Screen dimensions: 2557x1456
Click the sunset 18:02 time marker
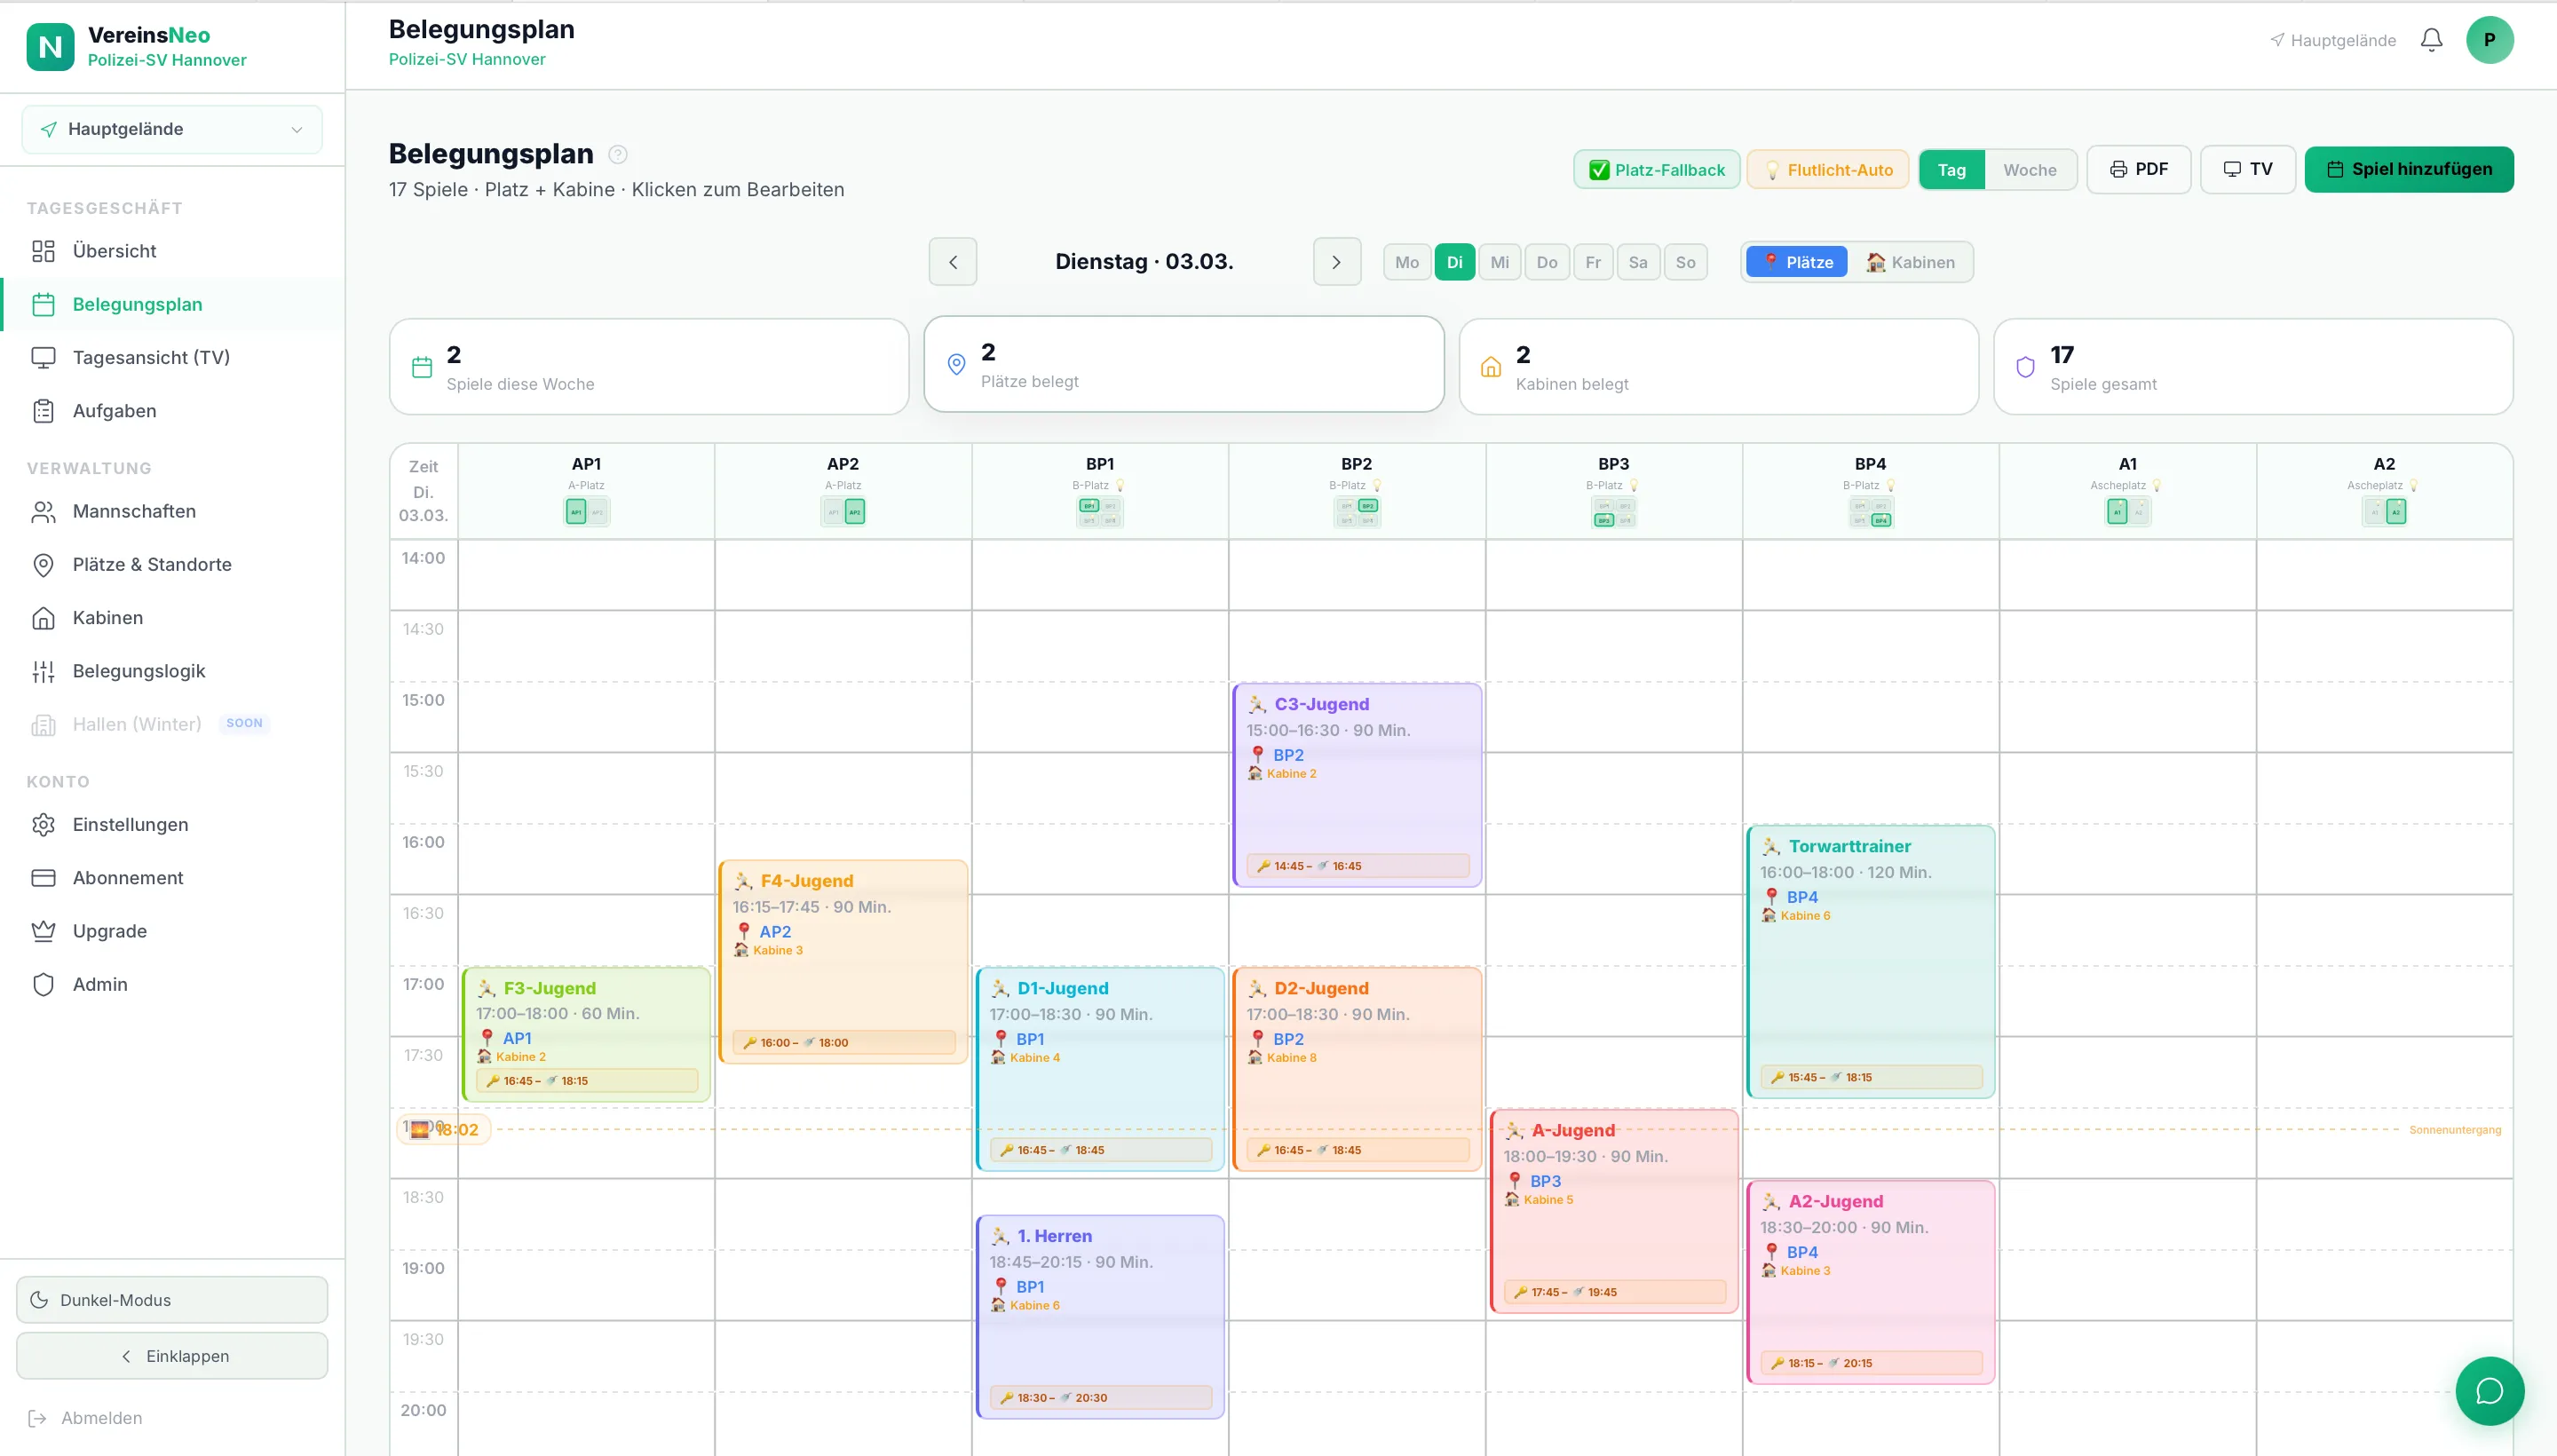(445, 1129)
